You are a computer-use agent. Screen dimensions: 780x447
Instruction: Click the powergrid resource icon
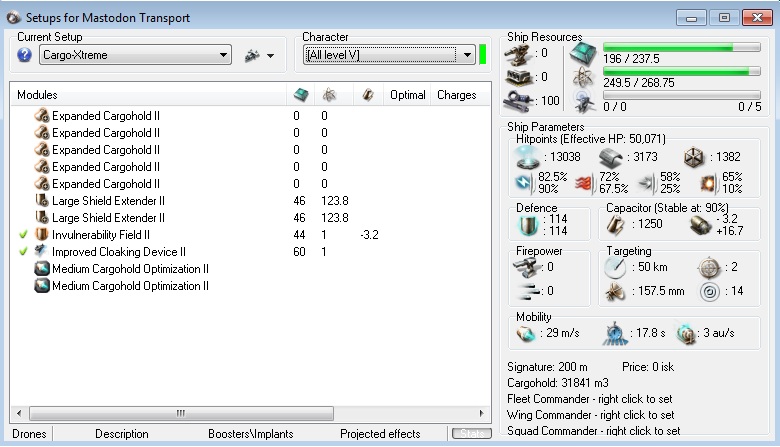click(x=583, y=78)
